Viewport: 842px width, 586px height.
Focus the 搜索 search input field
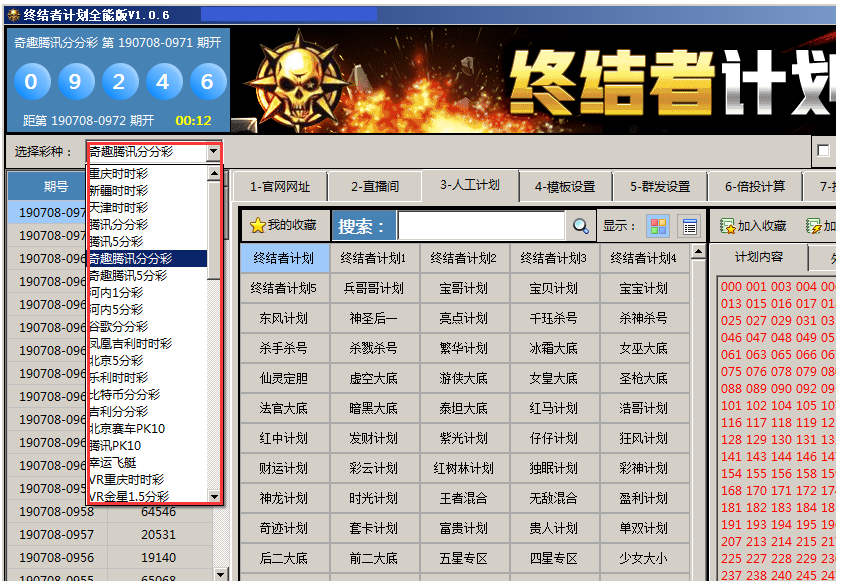[x=481, y=226]
